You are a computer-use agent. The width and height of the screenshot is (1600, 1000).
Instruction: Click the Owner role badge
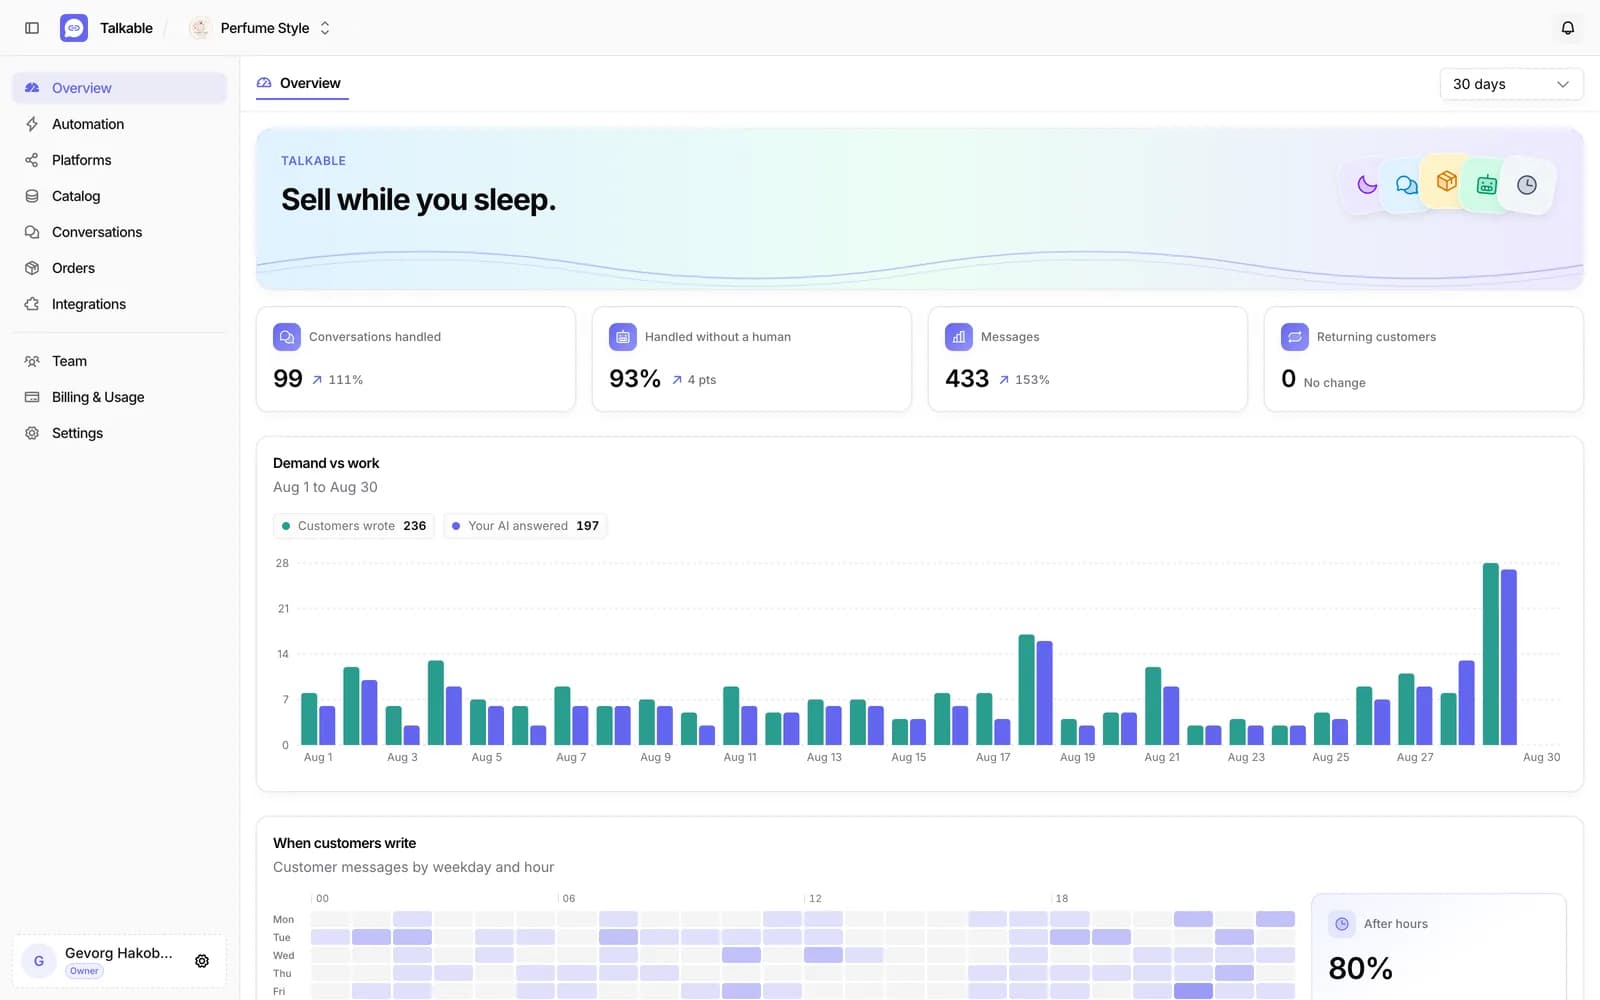pyautogui.click(x=84, y=971)
